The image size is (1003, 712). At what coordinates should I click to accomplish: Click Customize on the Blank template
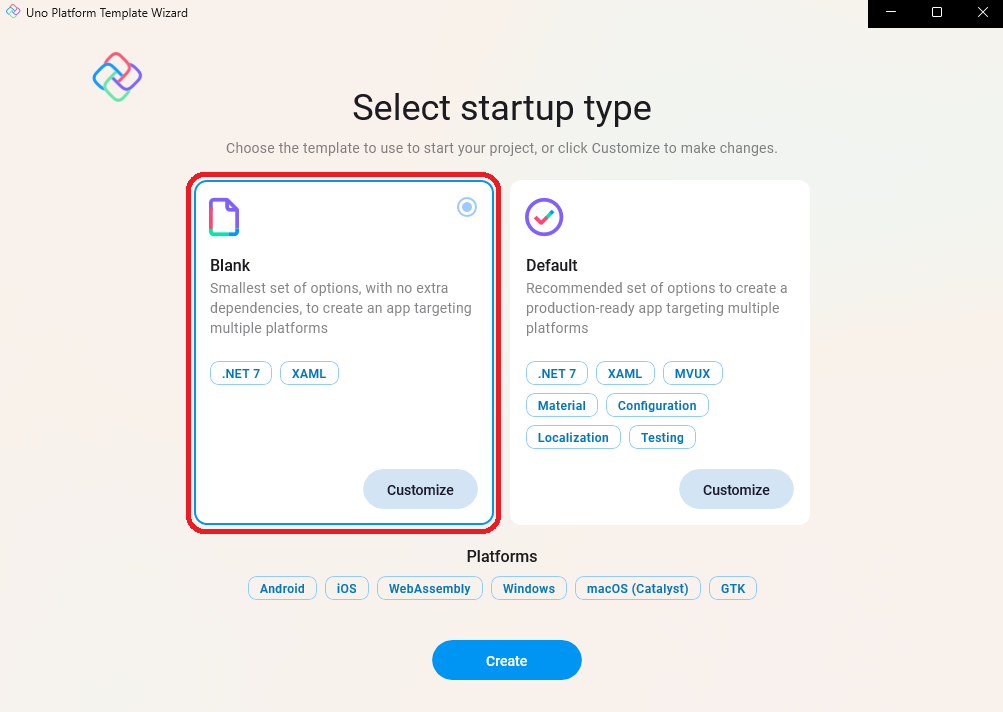[420, 489]
